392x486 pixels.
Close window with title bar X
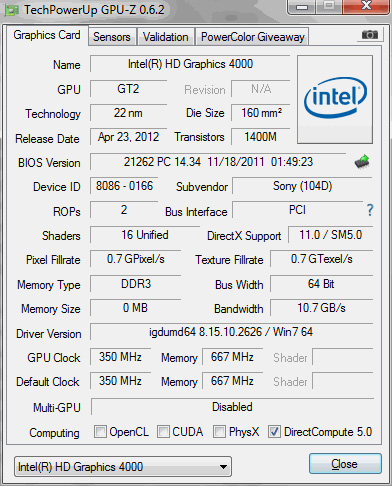click(366, 6)
